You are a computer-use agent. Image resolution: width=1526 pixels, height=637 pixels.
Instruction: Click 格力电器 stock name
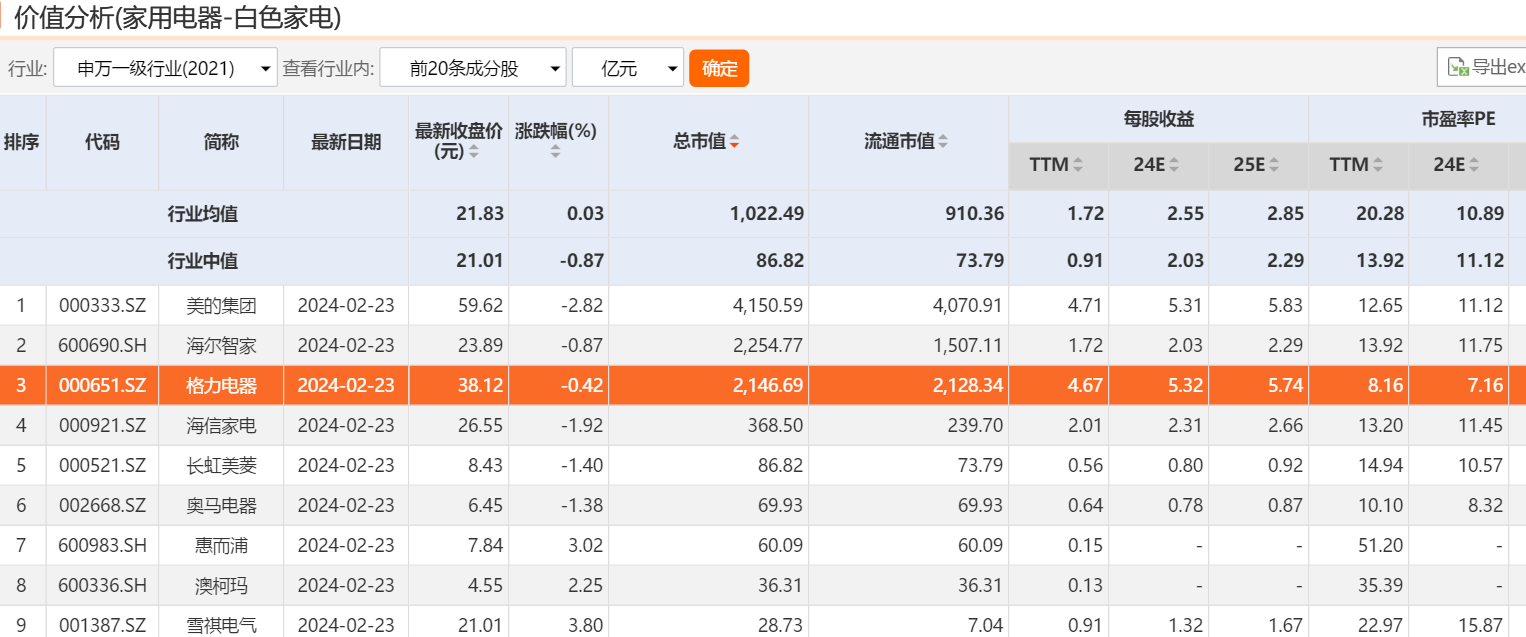221,386
